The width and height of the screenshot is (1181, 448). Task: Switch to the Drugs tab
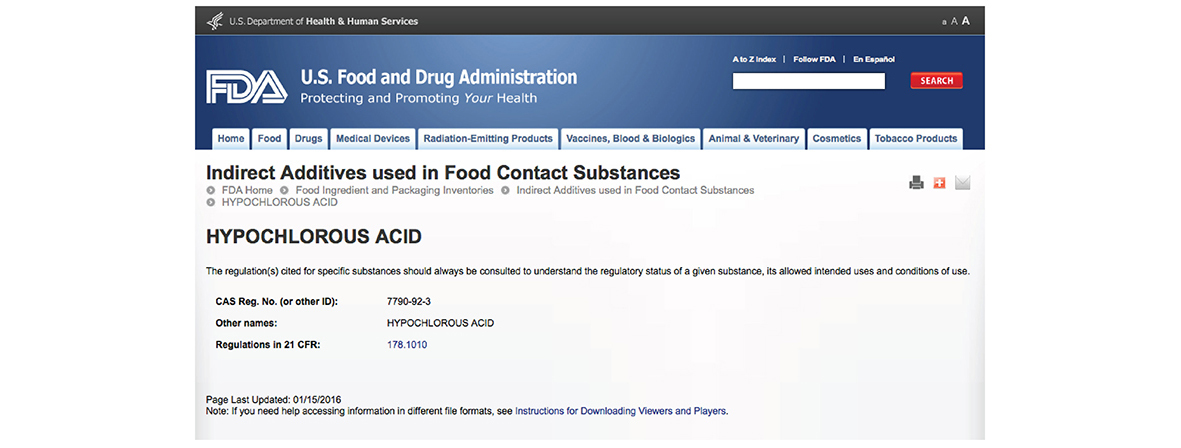[x=309, y=139]
